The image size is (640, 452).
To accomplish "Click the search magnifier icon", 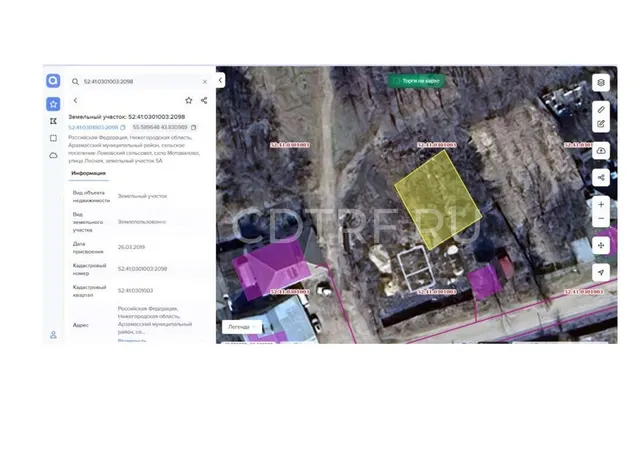I will pos(76,82).
